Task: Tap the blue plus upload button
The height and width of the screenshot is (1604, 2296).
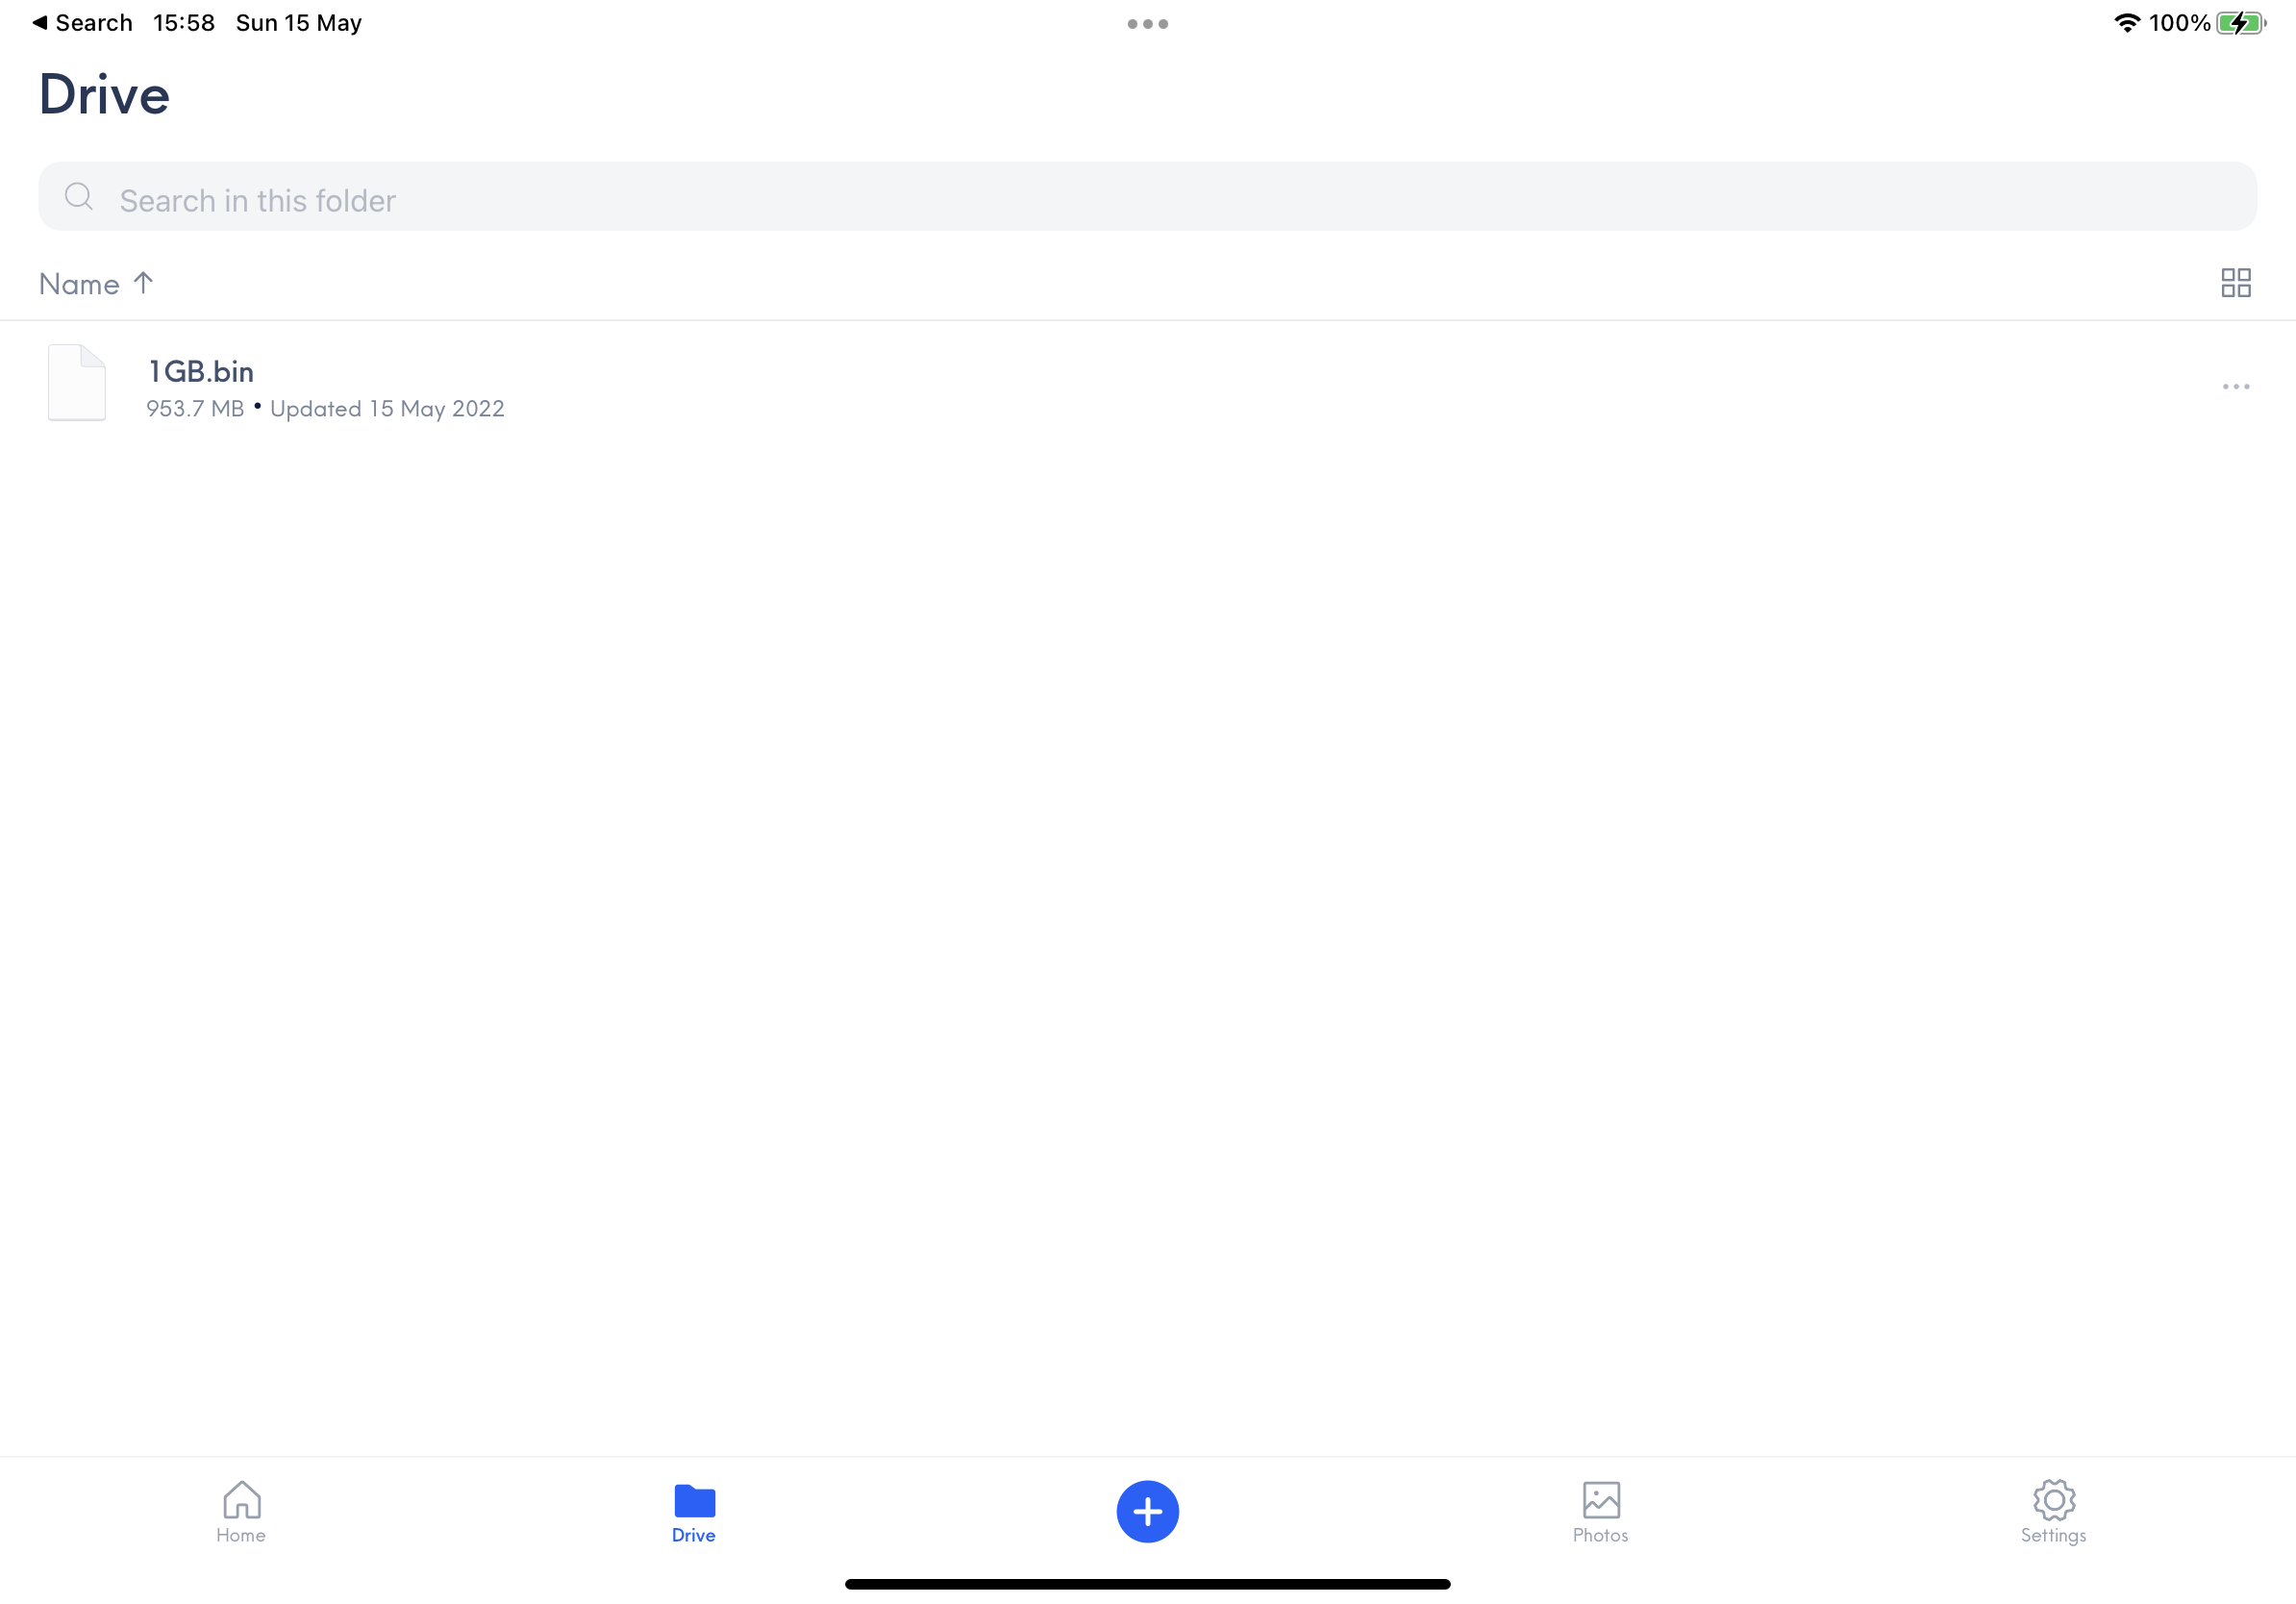Action: [x=1147, y=1511]
